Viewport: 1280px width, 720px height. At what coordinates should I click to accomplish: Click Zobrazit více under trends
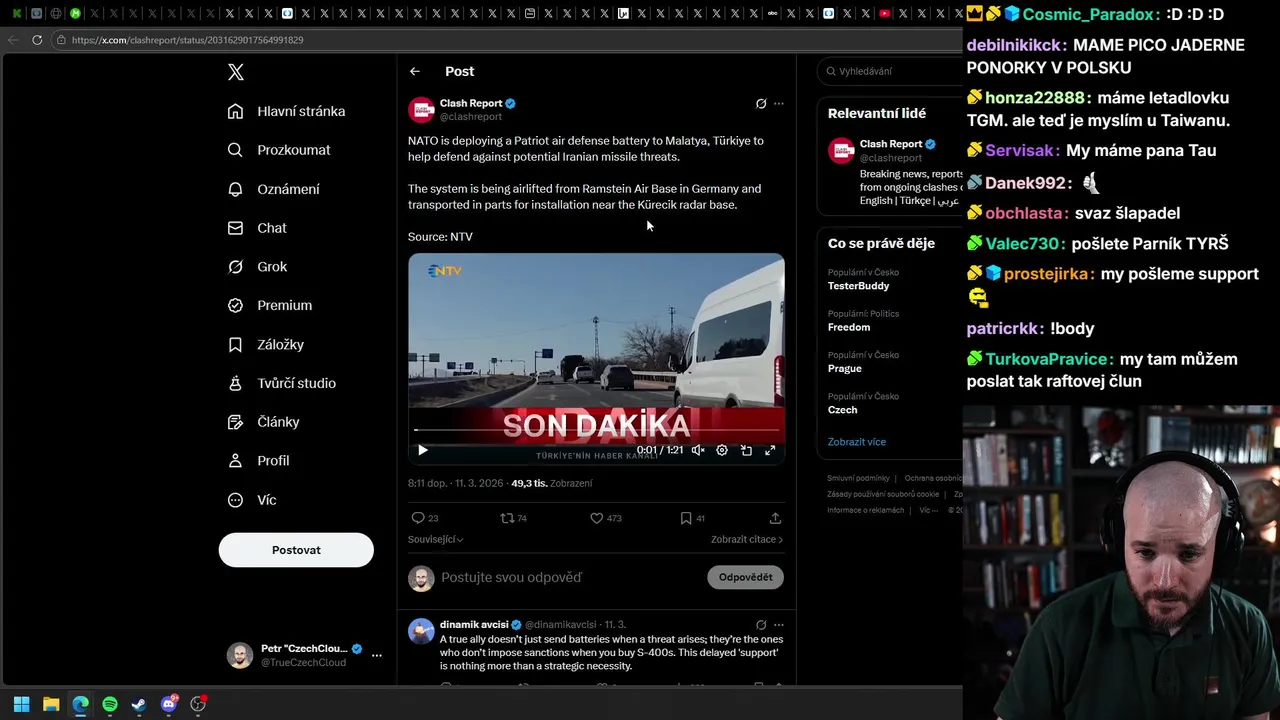pyautogui.click(x=857, y=442)
